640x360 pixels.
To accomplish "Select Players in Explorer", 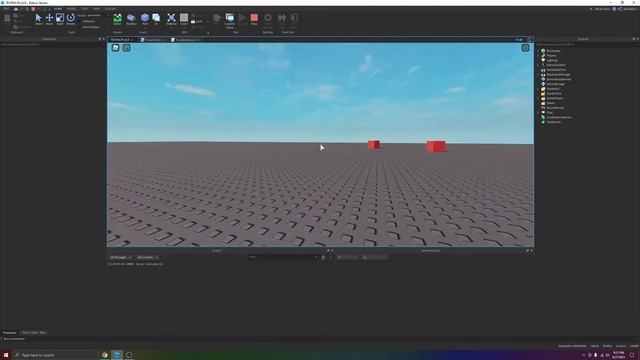I will (551, 56).
